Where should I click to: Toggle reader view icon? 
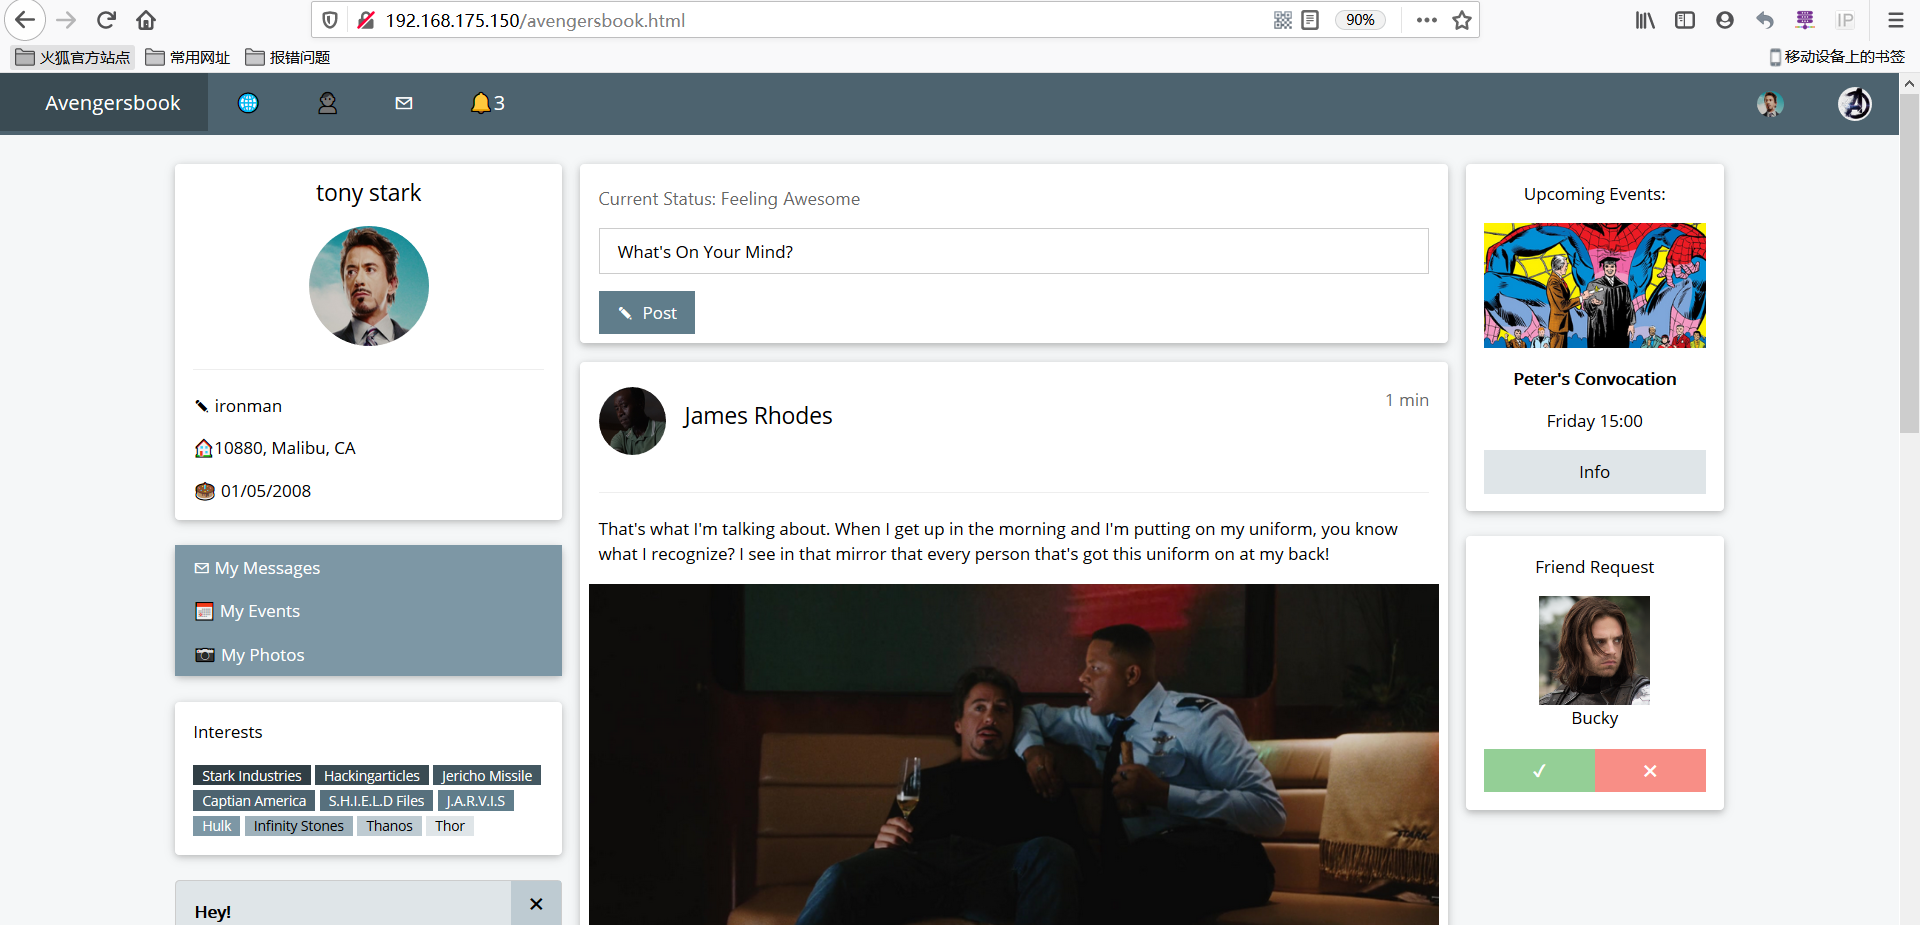coord(1310,20)
